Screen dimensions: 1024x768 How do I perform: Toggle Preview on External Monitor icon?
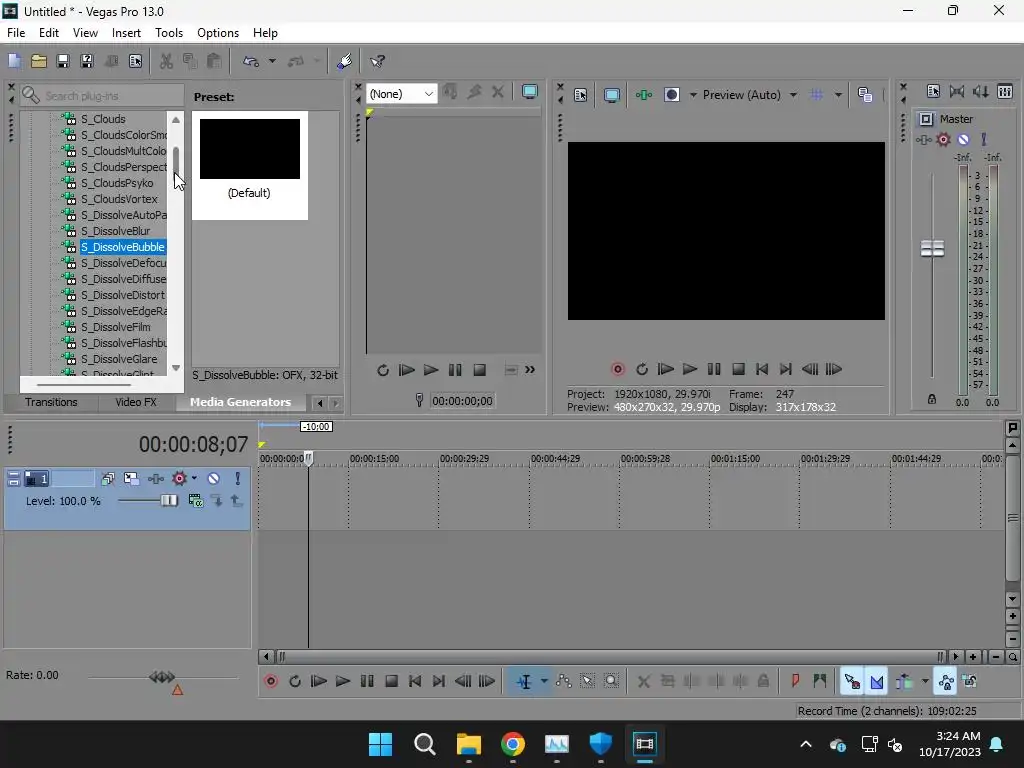tap(612, 95)
